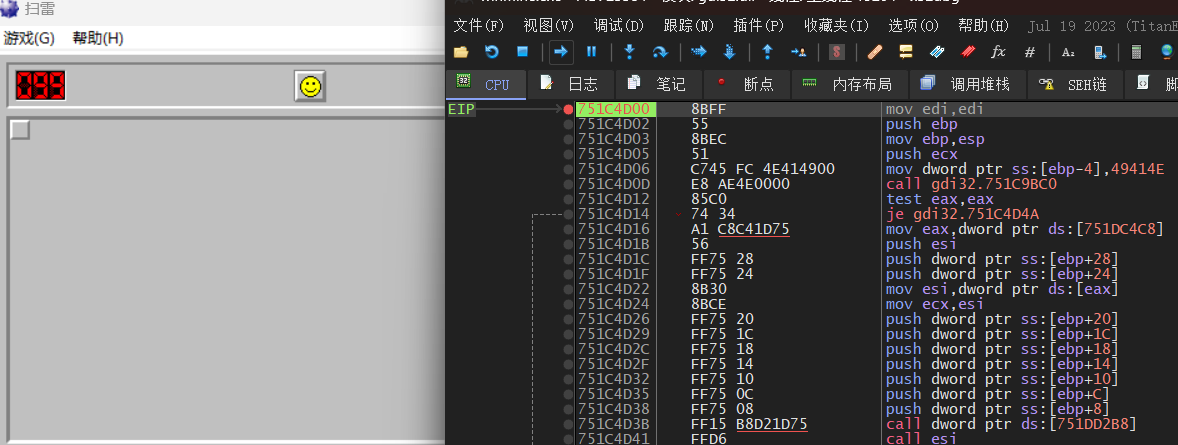Image resolution: width=1178 pixels, height=445 pixels.
Task: Open the calculator tool
Action: (1136, 52)
